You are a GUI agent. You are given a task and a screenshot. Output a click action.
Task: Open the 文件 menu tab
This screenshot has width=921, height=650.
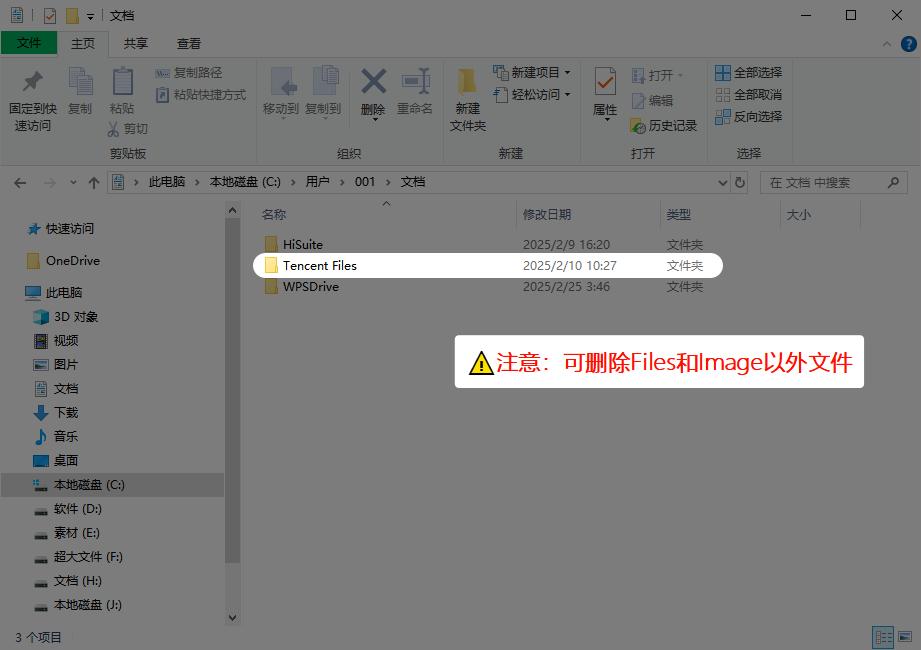(29, 44)
